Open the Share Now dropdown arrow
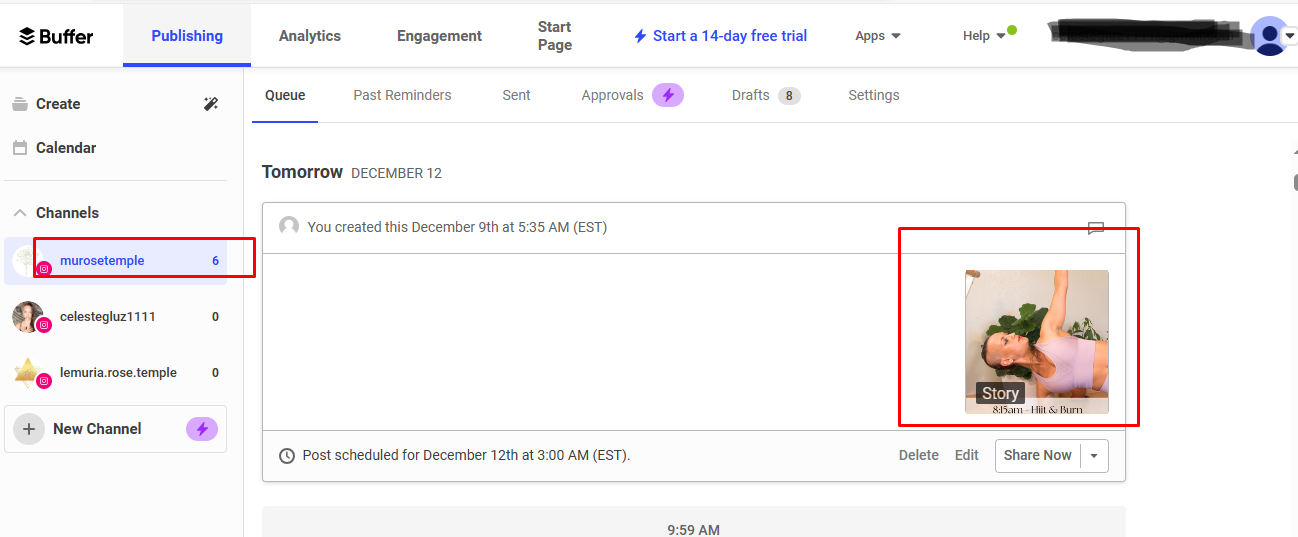1298x537 pixels. coord(1094,456)
